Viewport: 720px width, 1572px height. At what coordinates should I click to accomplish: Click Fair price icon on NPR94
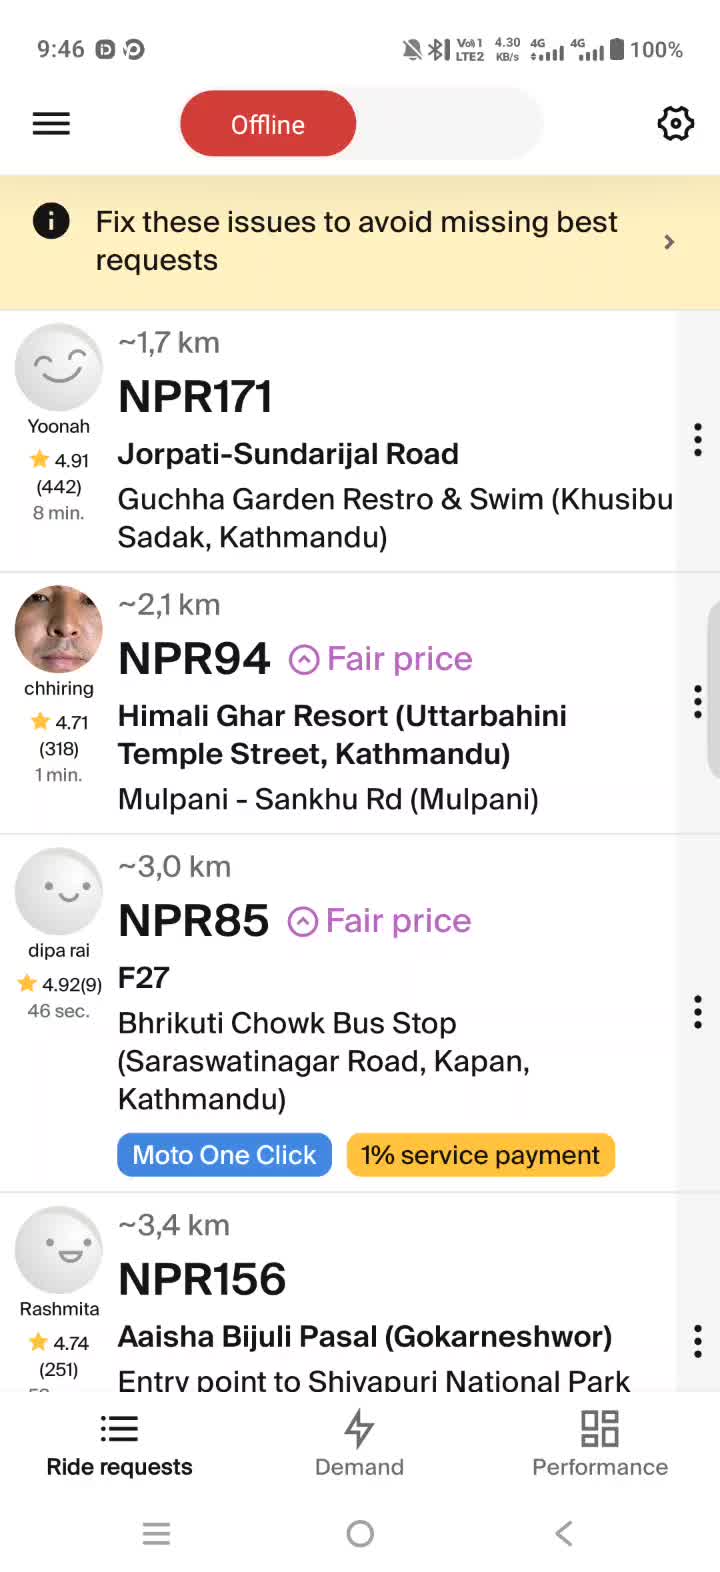[x=304, y=660]
